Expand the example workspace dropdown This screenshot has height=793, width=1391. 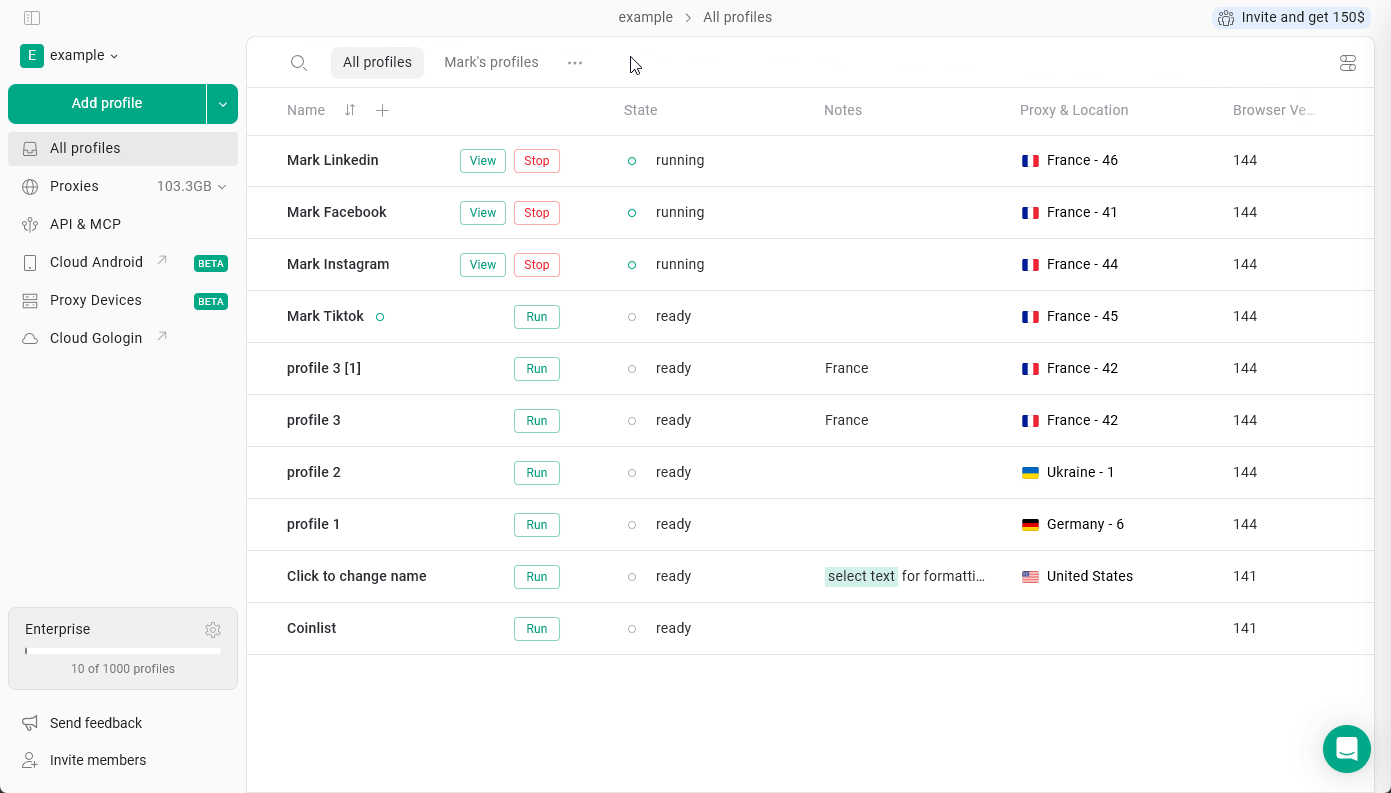click(113, 55)
